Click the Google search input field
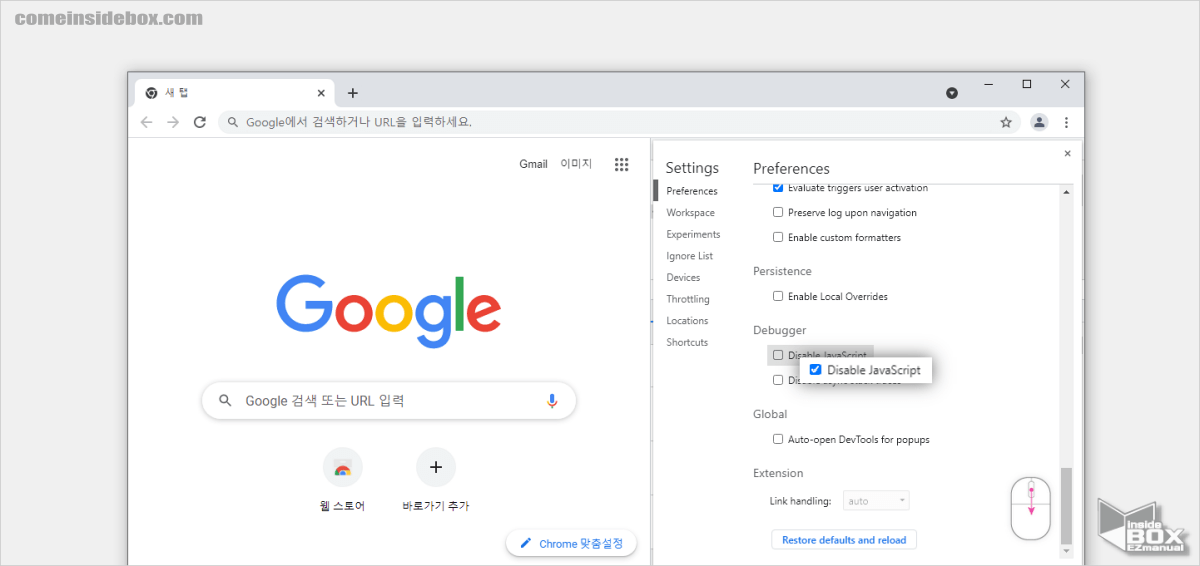1200x566 pixels. coord(389,401)
